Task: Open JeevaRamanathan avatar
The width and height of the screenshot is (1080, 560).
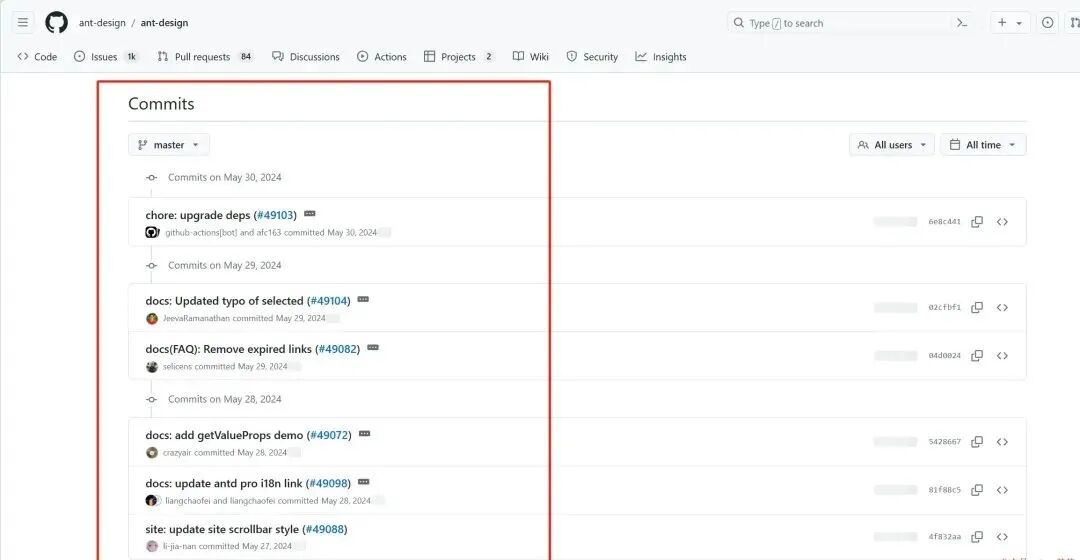Action: pos(152,318)
